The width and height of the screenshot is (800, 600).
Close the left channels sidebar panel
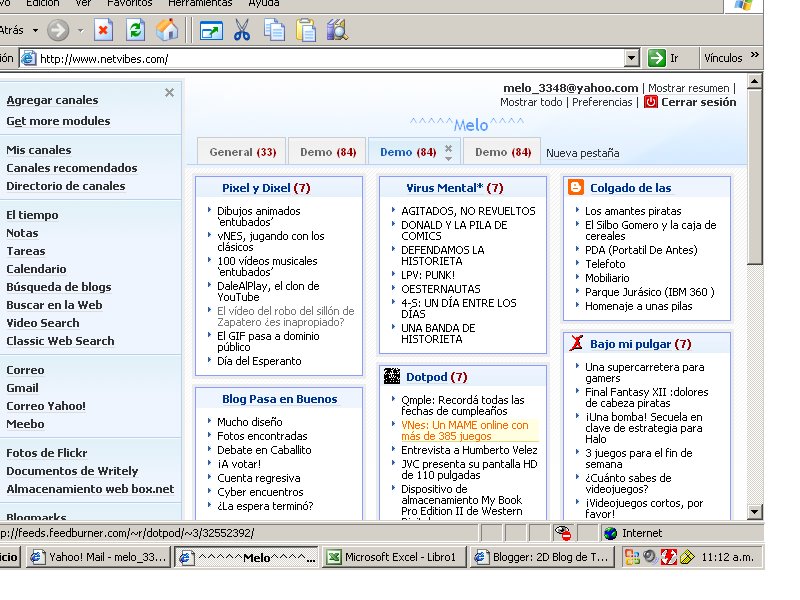169,92
